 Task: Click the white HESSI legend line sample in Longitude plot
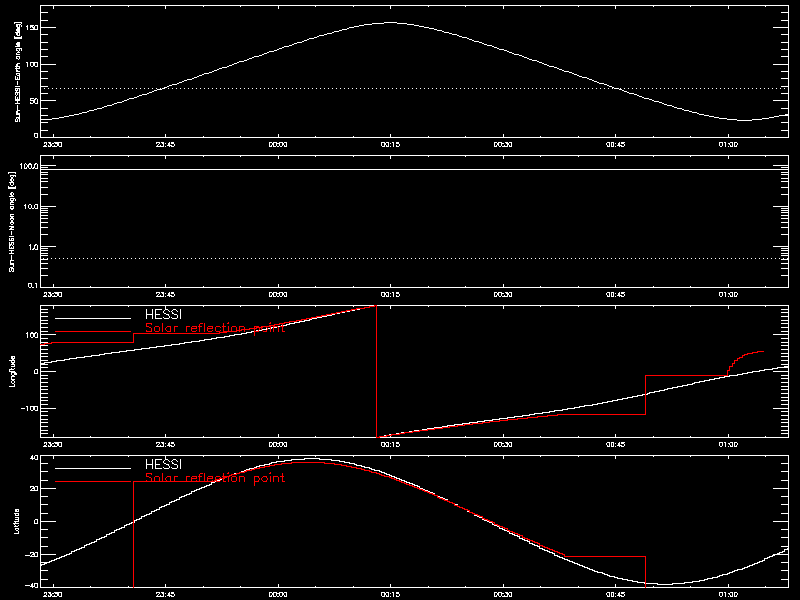pos(93,318)
